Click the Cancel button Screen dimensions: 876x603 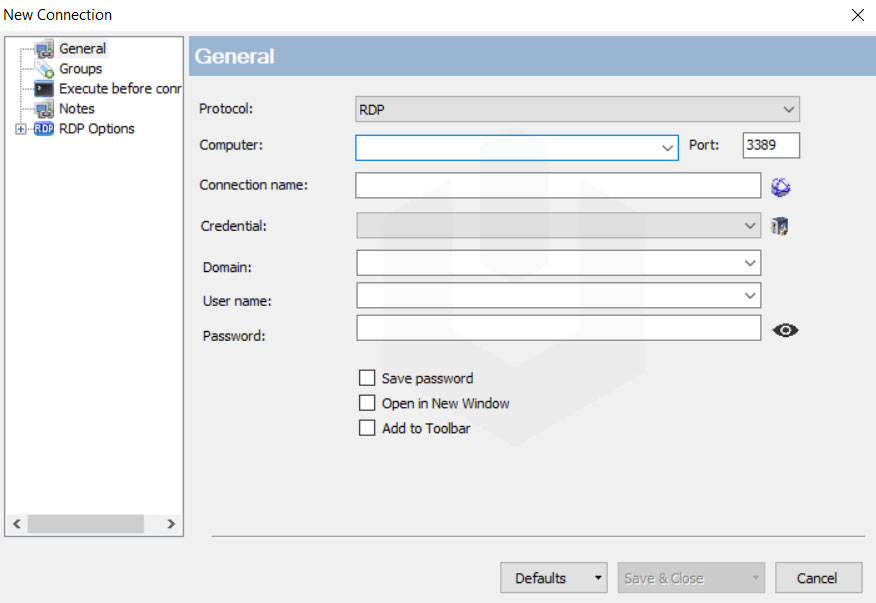pyautogui.click(x=818, y=578)
